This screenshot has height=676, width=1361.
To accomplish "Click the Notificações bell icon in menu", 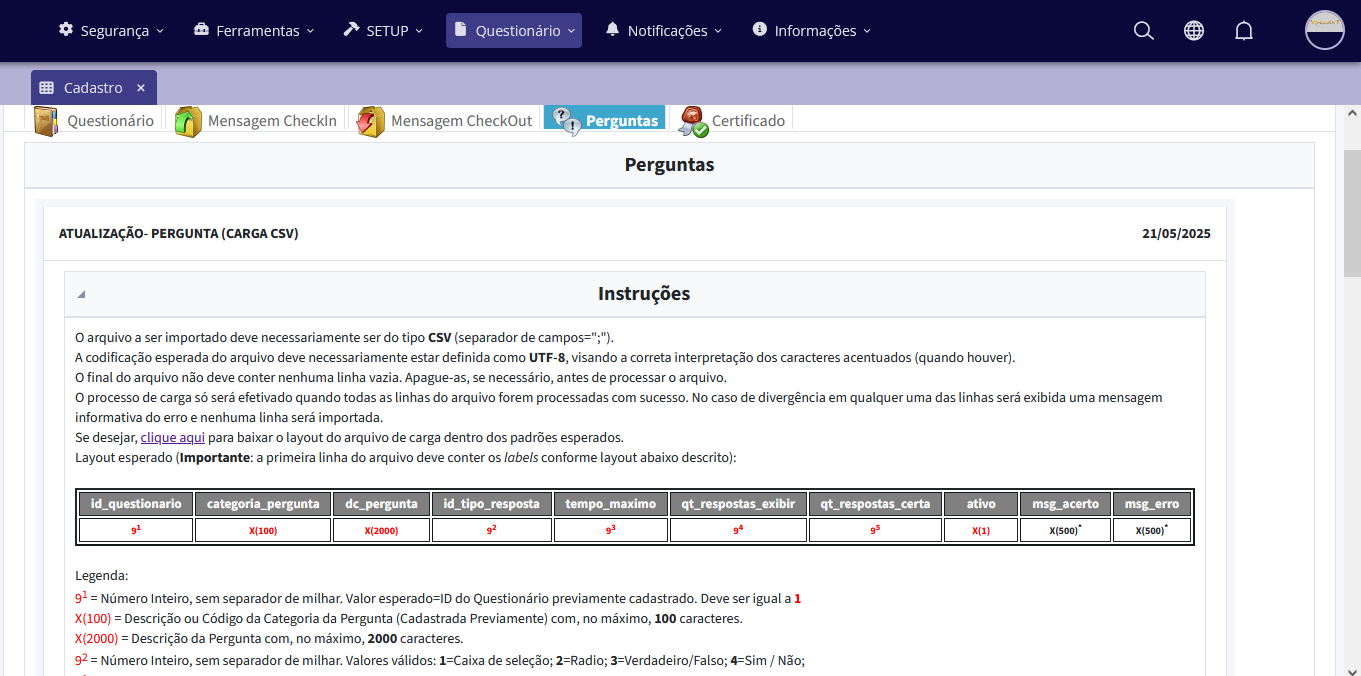I will point(613,30).
